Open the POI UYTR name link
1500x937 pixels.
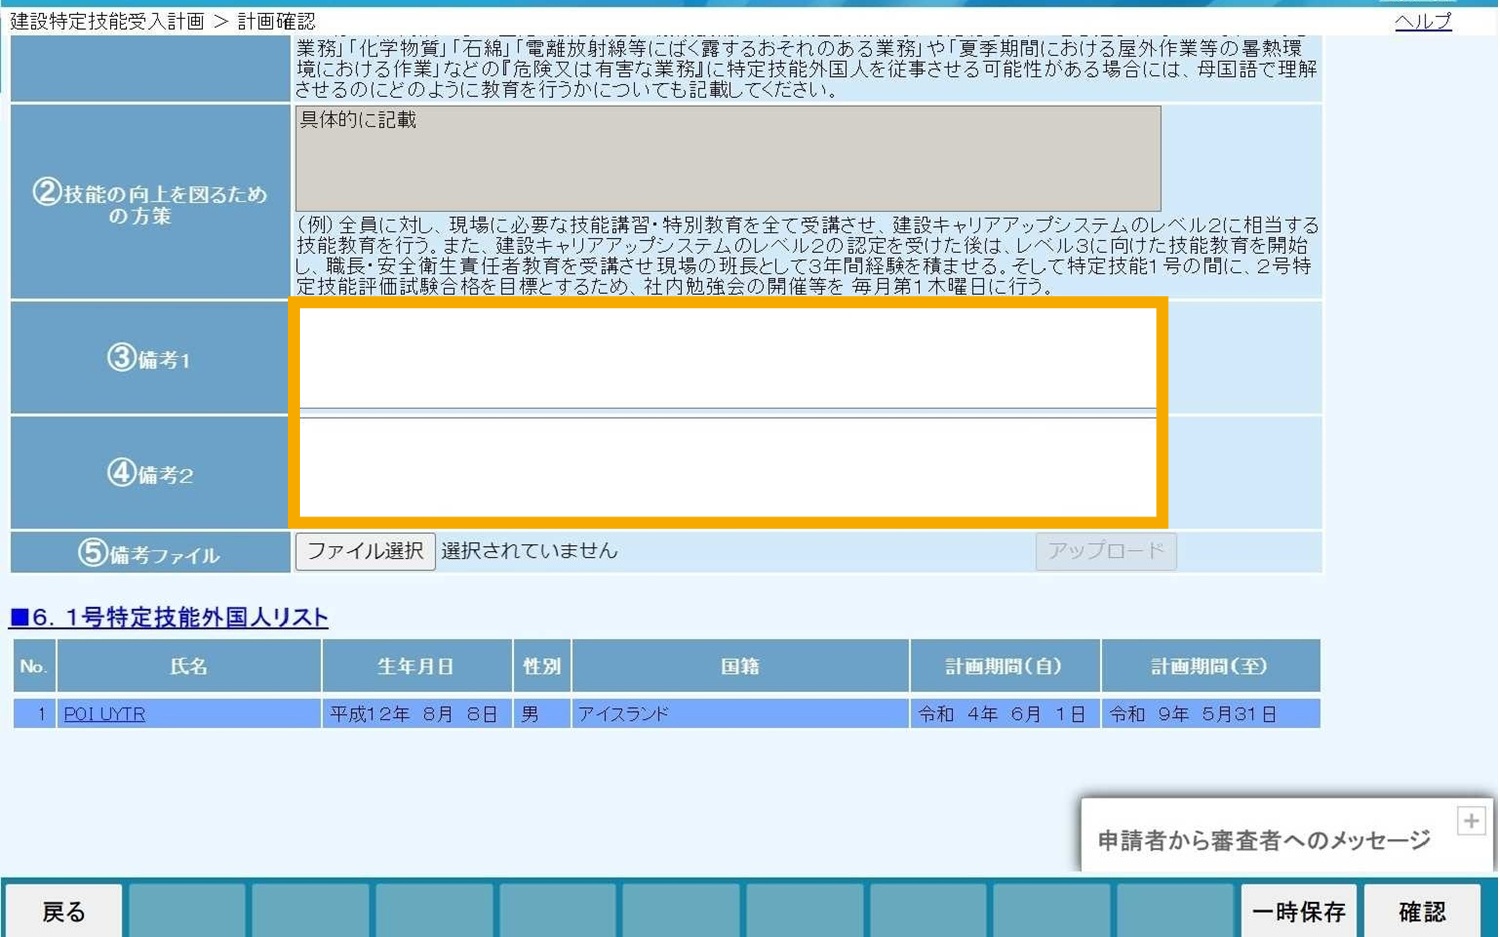(x=104, y=714)
